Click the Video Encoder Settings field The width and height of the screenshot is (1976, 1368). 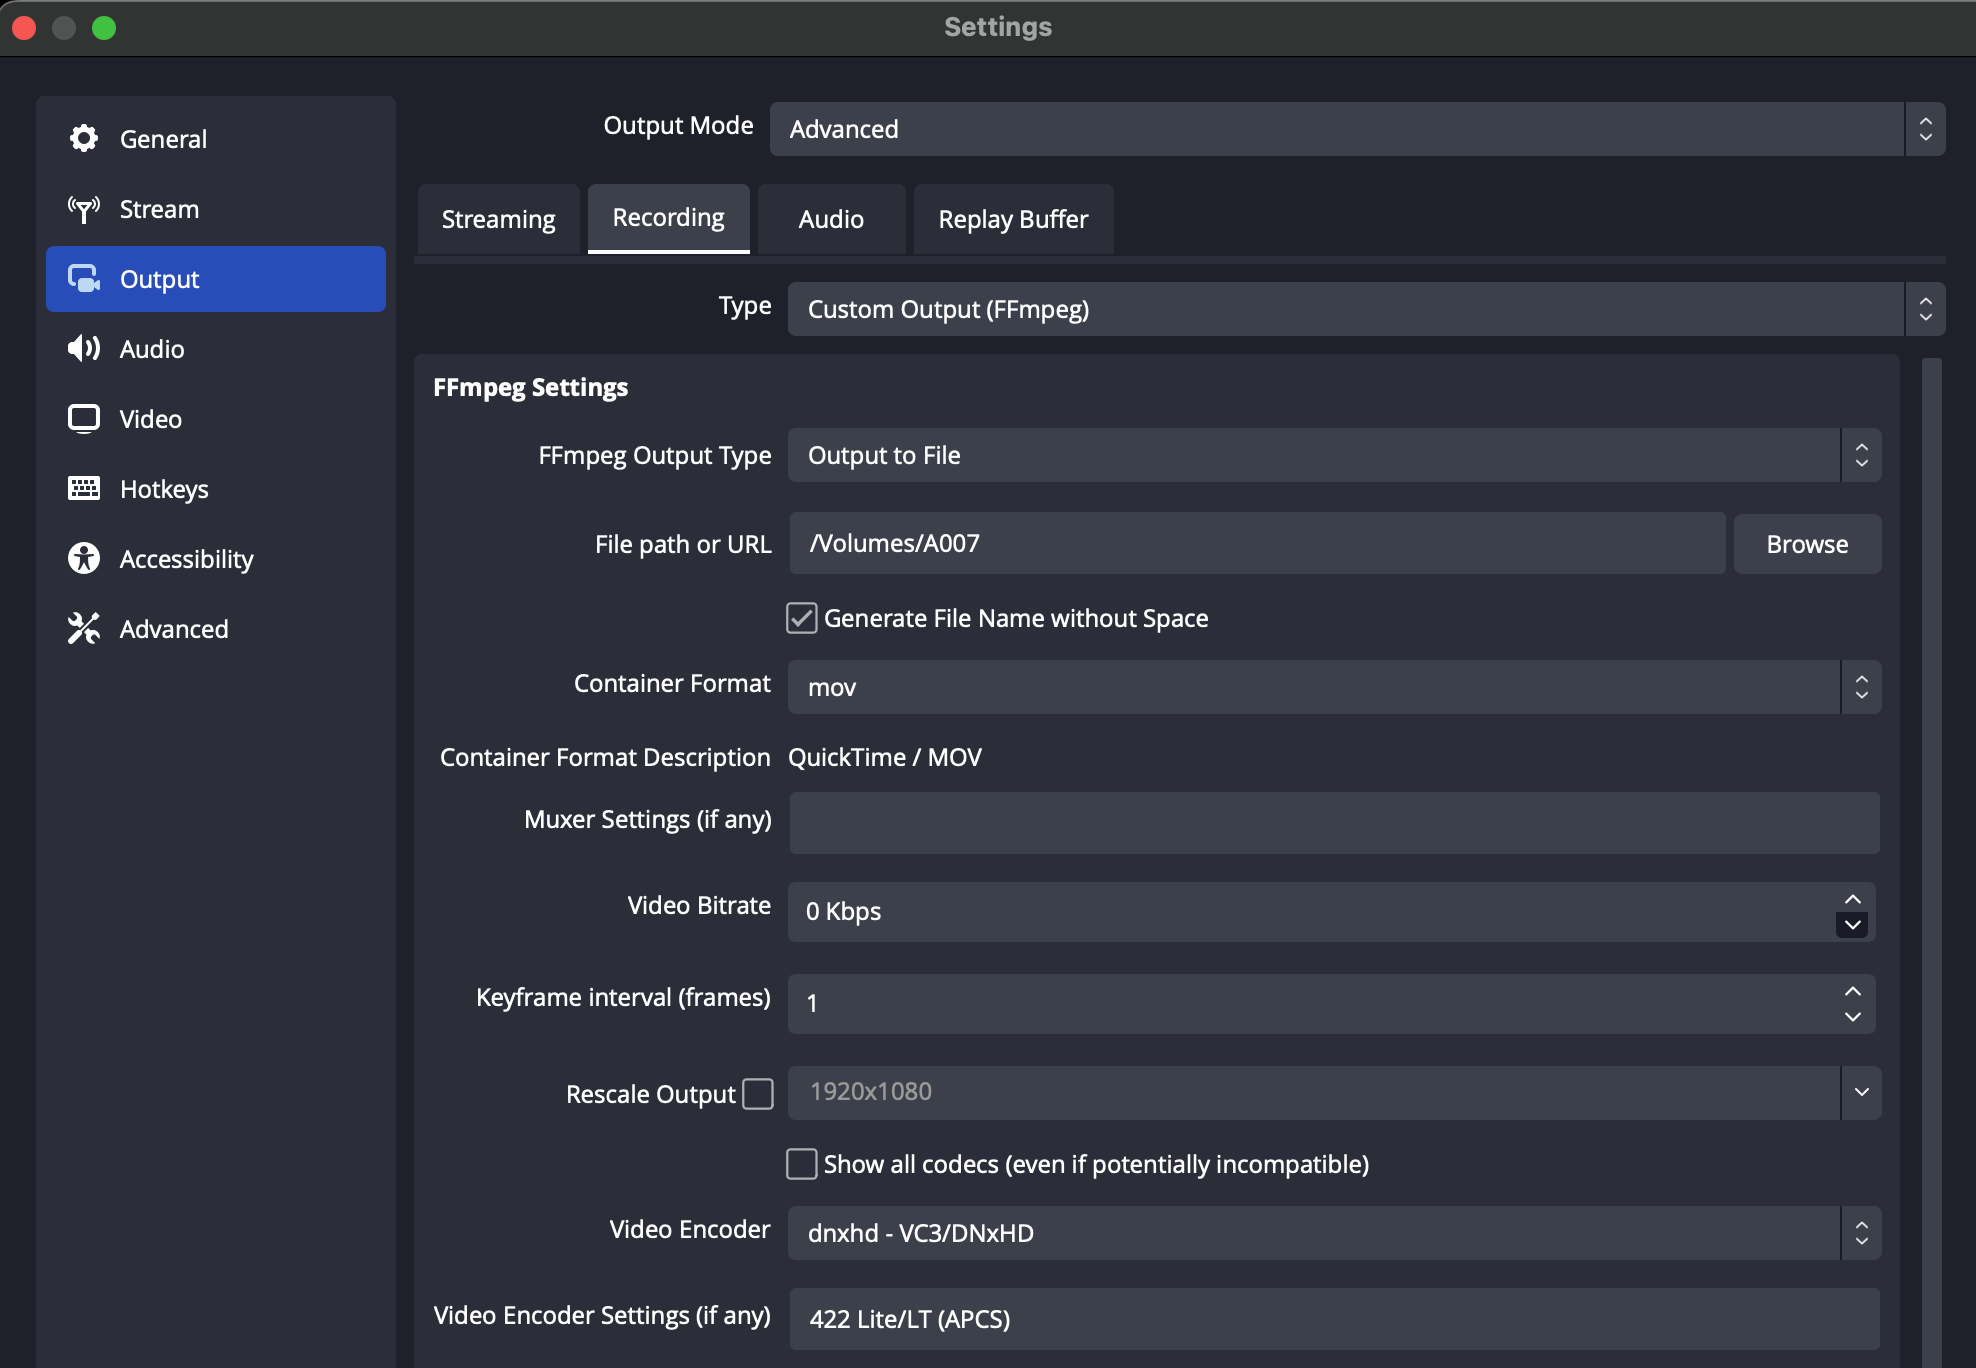click(x=1334, y=1319)
